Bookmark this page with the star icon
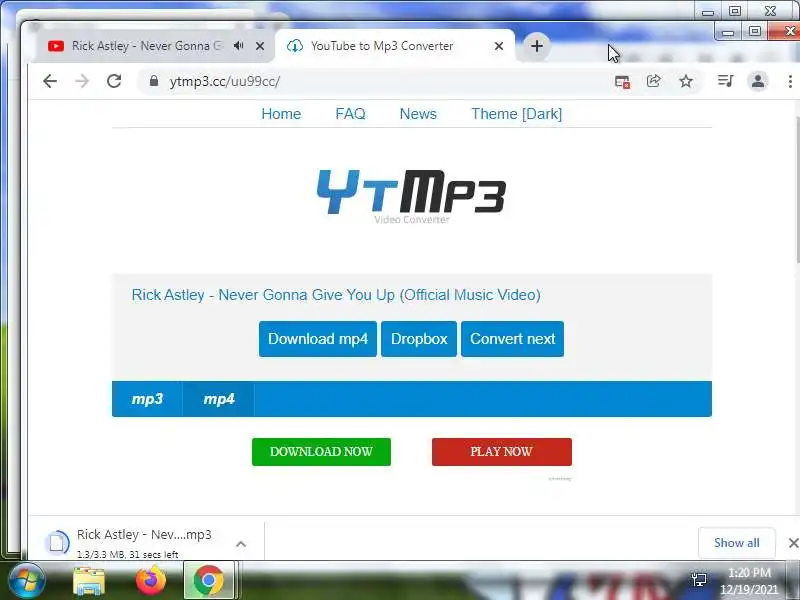Viewport: 800px width, 600px height. [686, 81]
